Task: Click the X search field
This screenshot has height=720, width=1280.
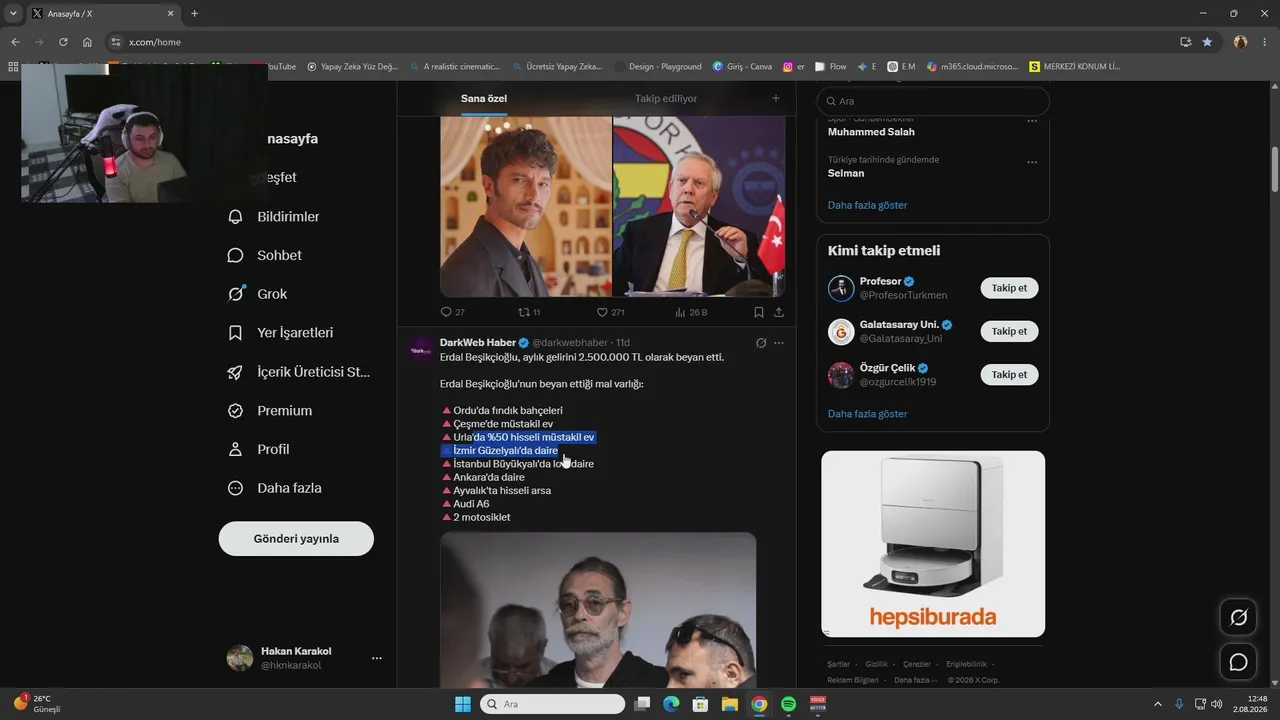Action: point(933,101)
